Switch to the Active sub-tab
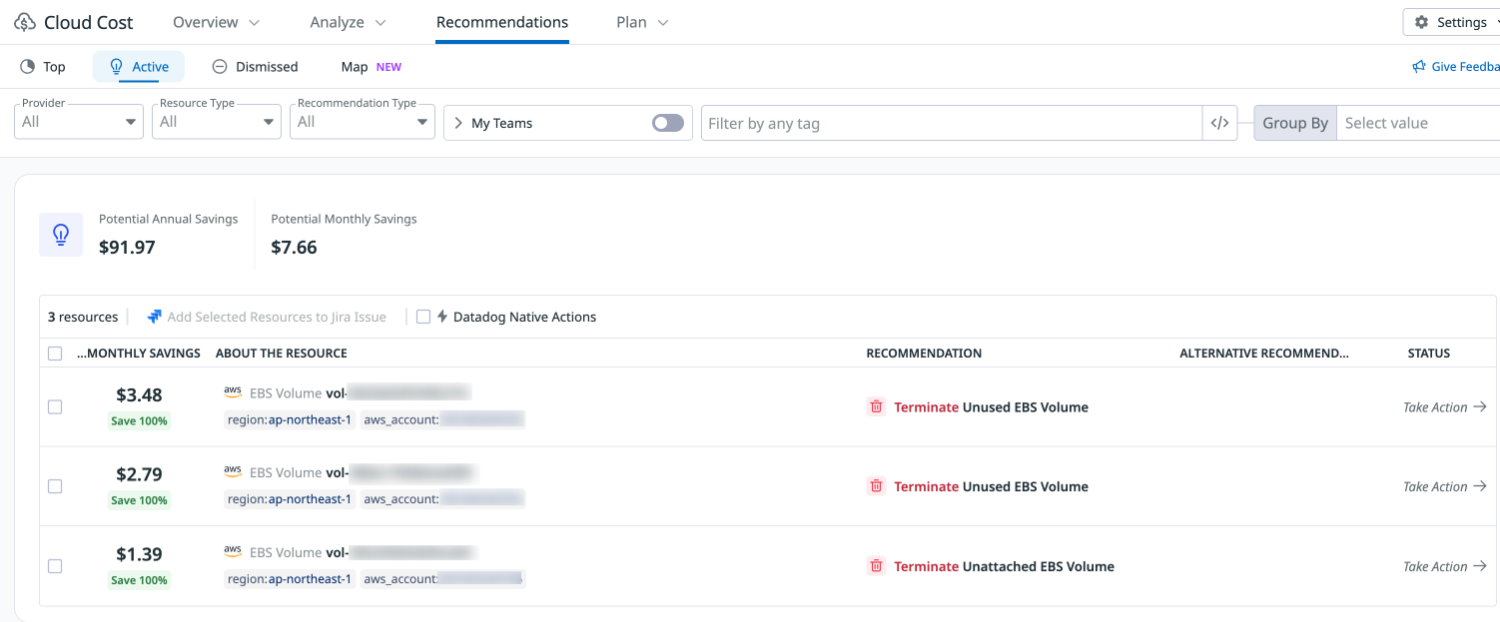 (x=139, y=67)
